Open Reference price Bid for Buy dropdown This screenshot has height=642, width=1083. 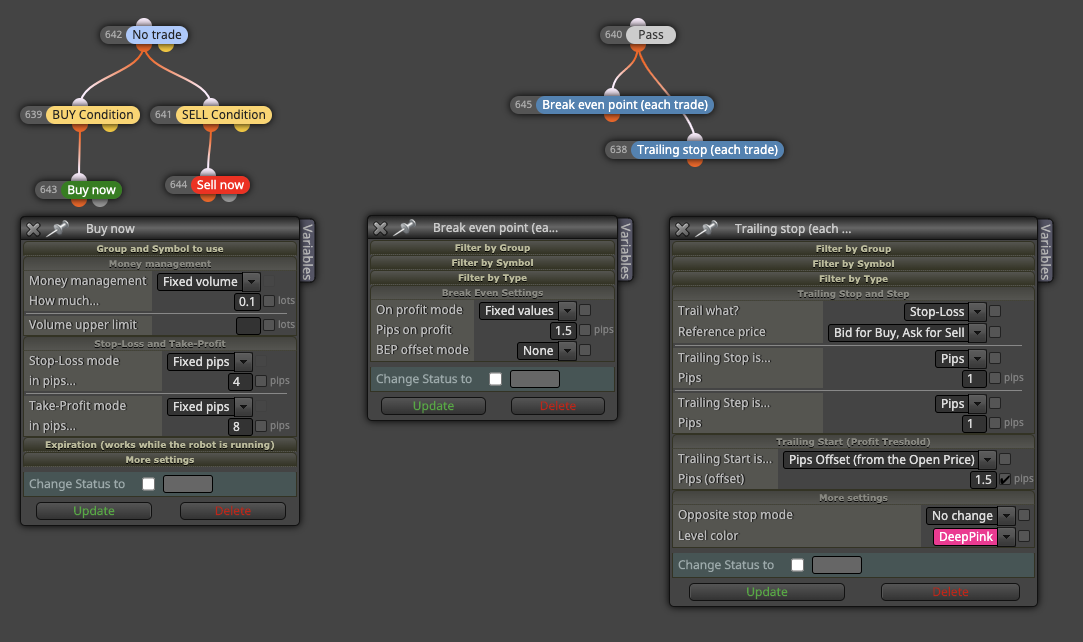pos(907,333)
